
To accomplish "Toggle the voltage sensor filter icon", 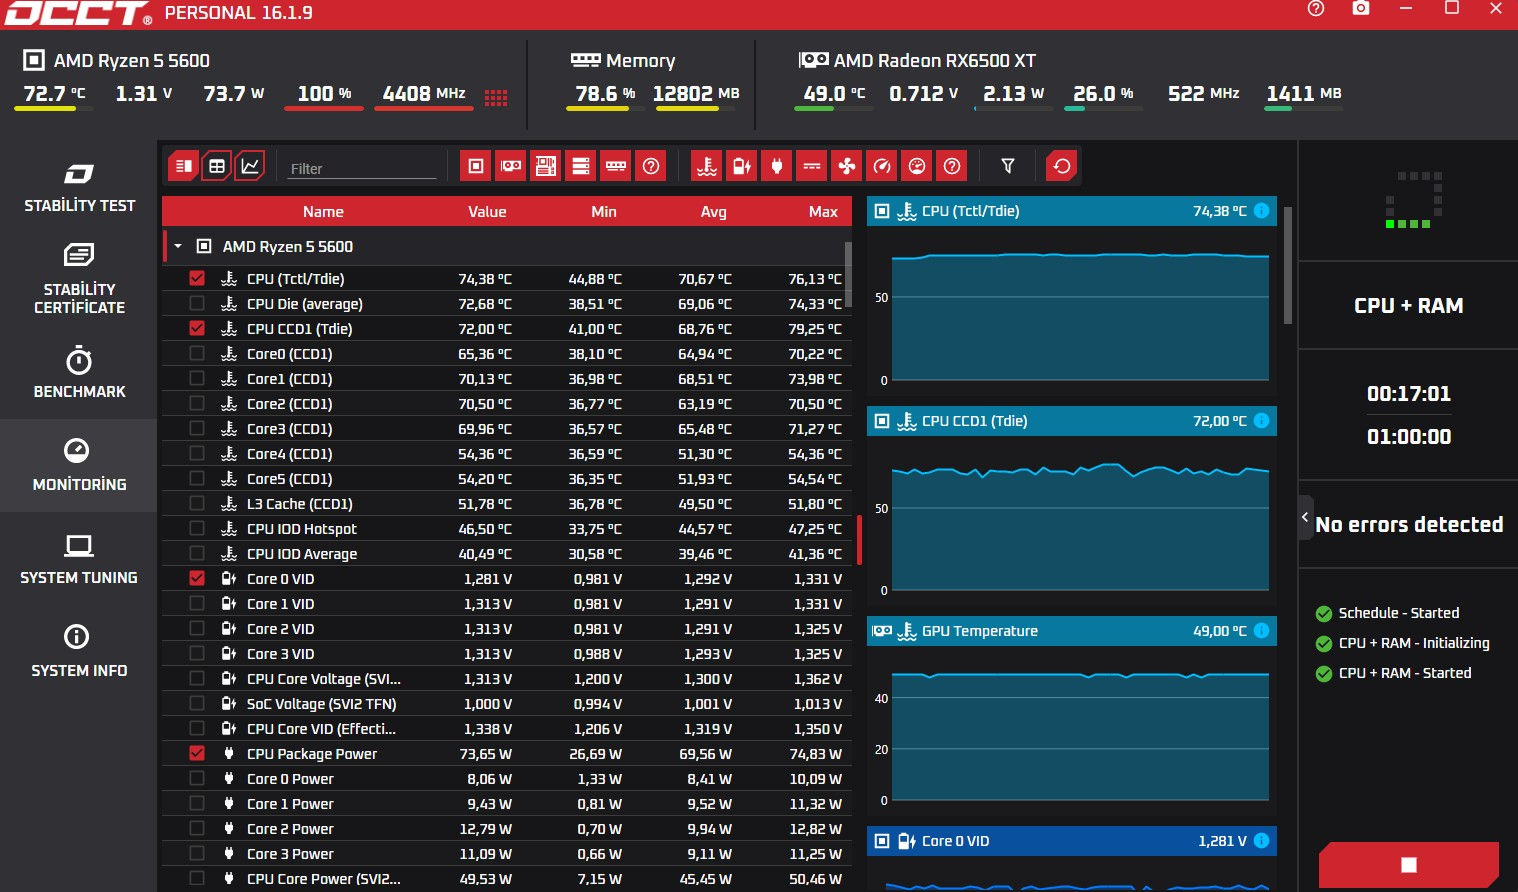I will pyautogui.click(x=742, y=166).
